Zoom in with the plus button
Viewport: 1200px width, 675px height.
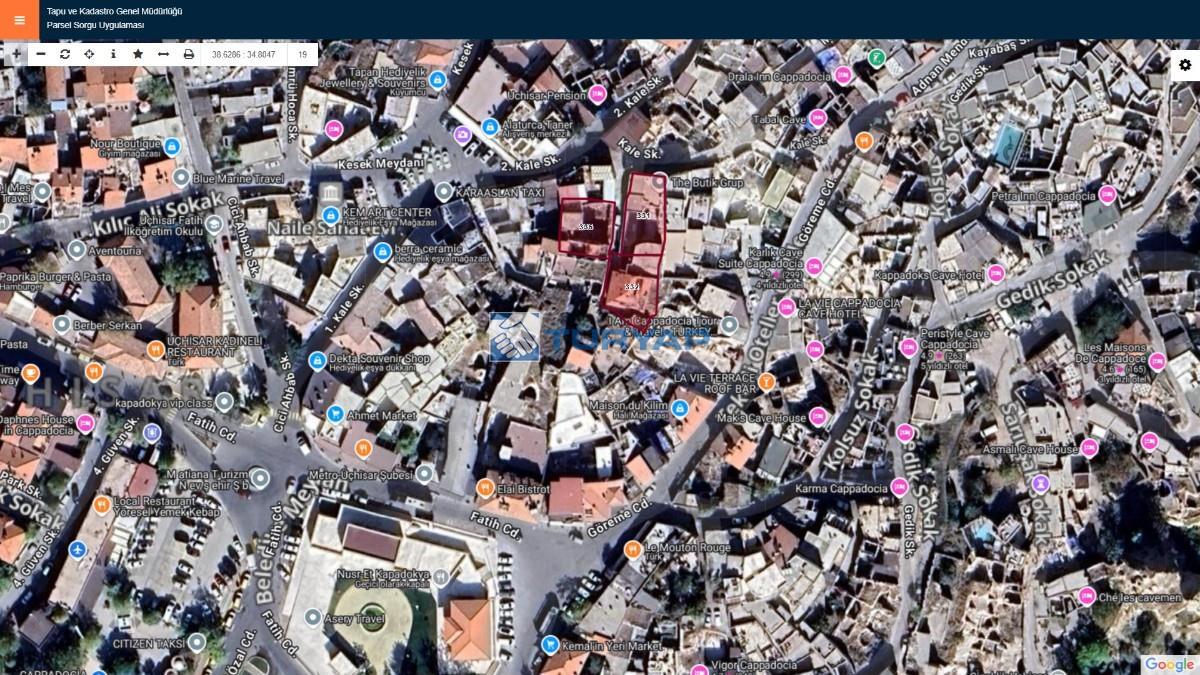(x=15, y=54)
